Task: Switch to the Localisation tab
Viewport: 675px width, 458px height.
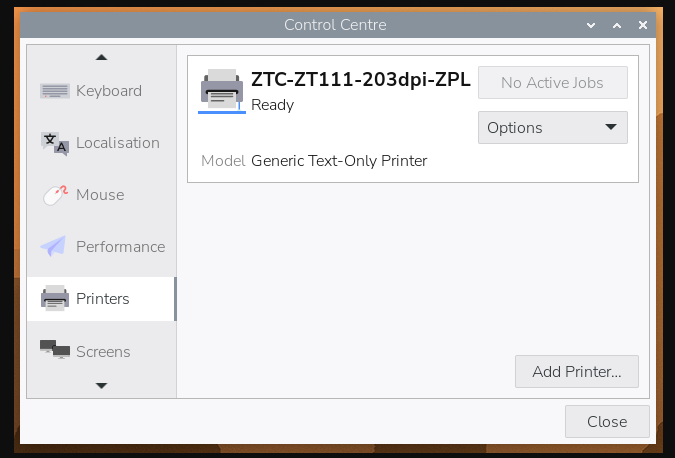Action: point(118,143)
